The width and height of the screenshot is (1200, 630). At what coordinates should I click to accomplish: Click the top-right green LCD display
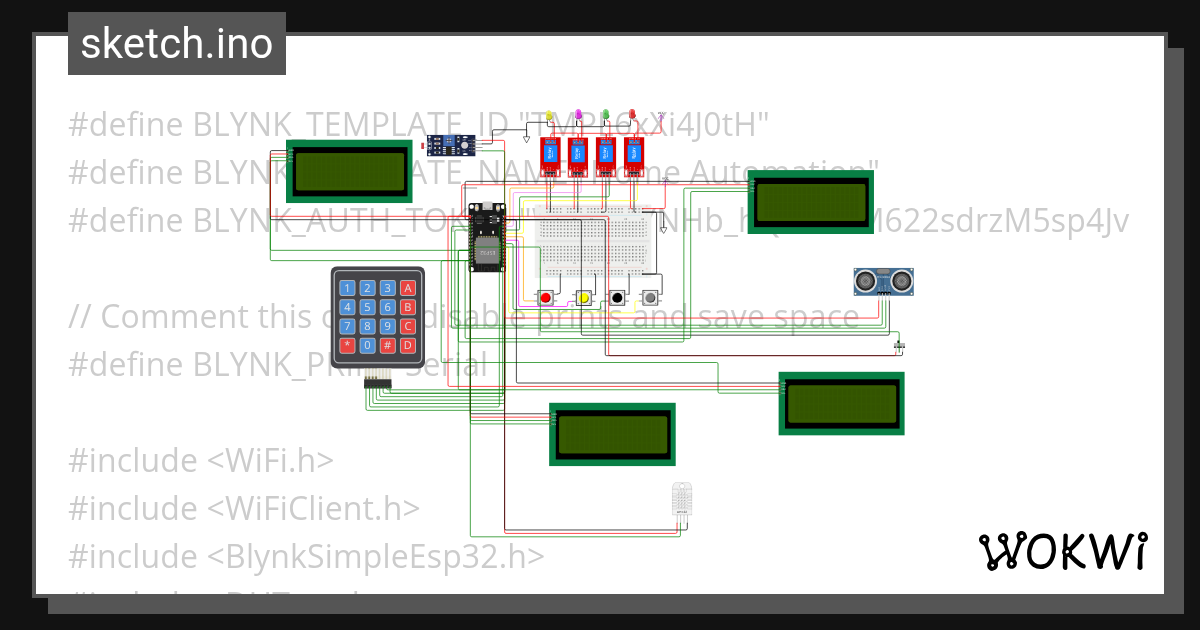pos(812,200)
